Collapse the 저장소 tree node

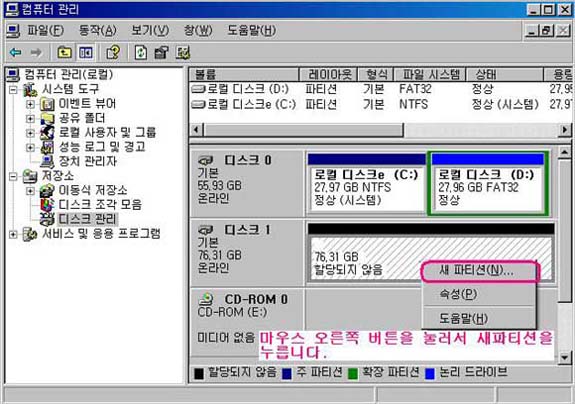13,176
